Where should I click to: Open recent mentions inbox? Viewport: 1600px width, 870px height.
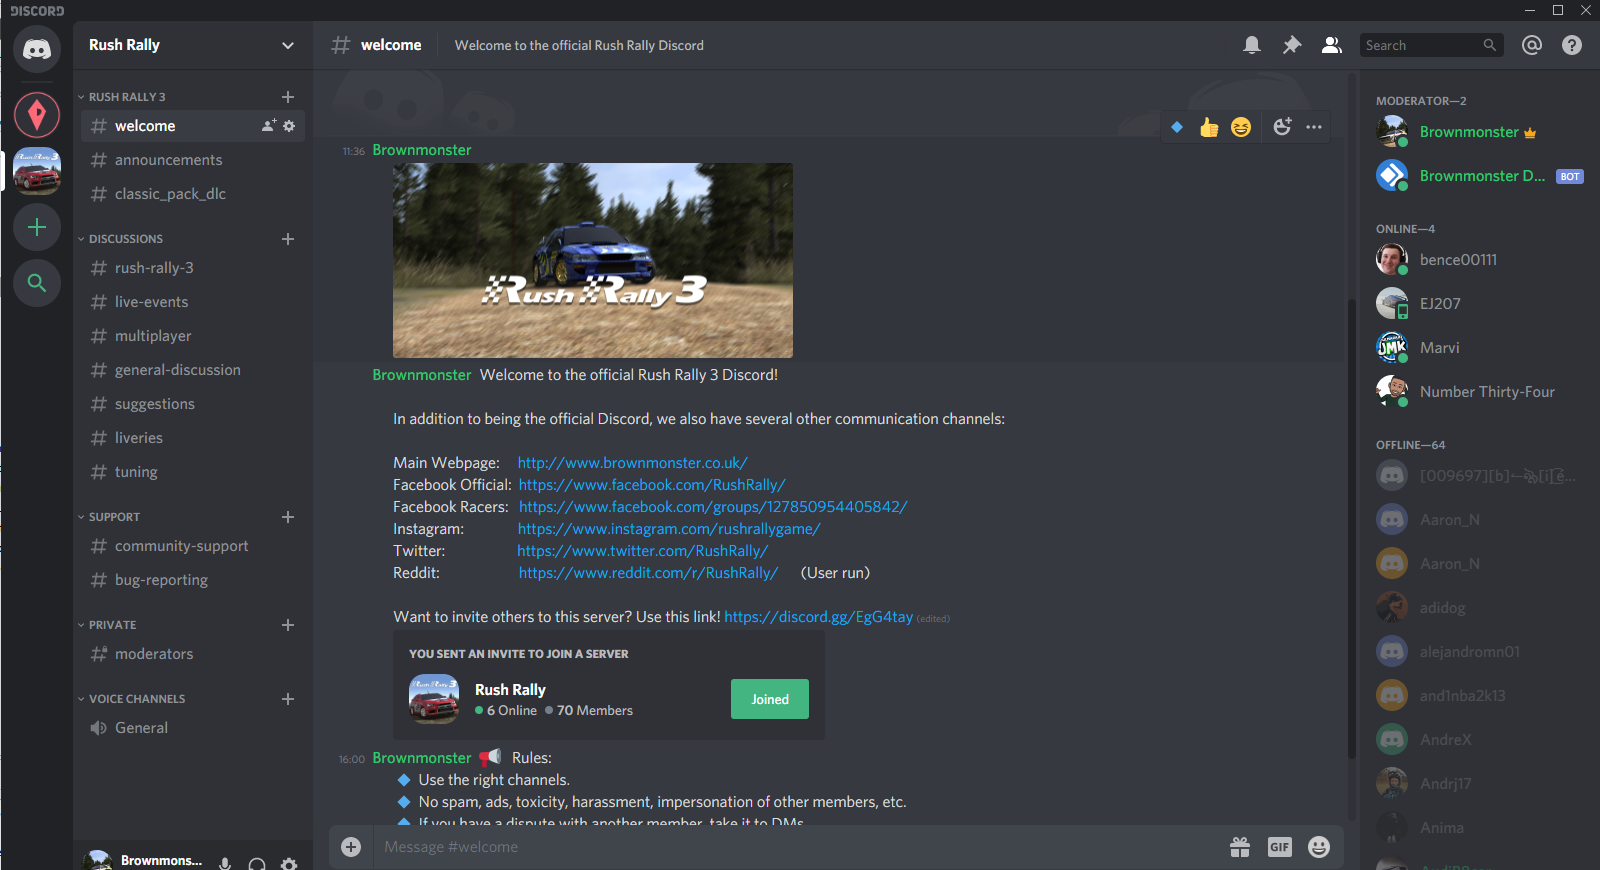coord(1532,45)
